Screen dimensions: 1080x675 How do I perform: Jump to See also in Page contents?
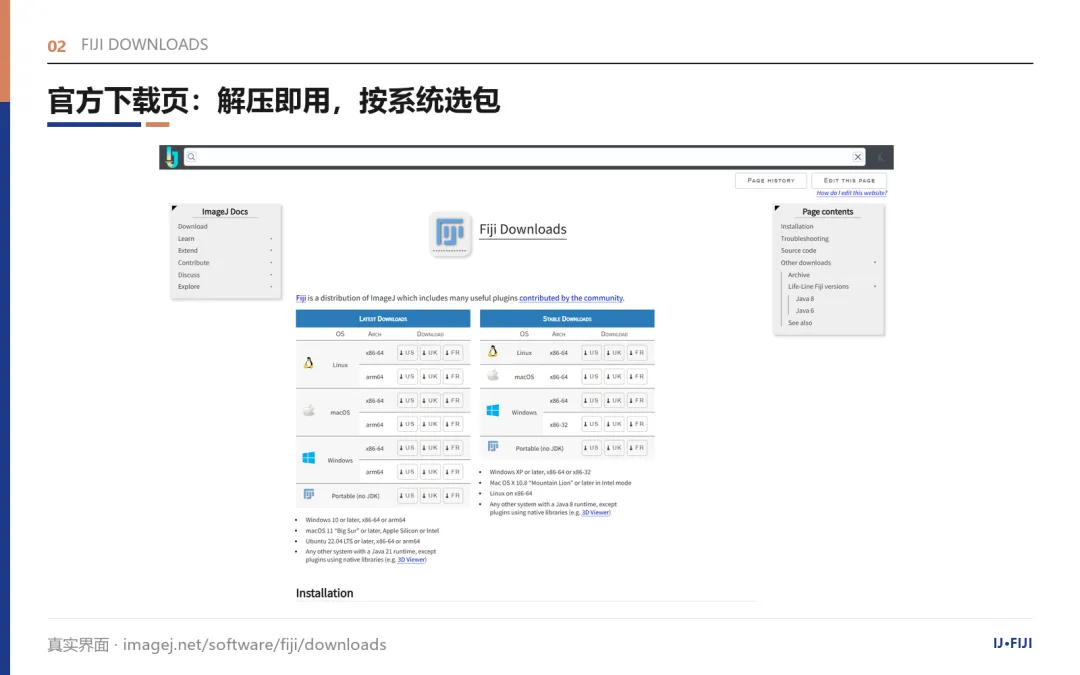point(800,323)
